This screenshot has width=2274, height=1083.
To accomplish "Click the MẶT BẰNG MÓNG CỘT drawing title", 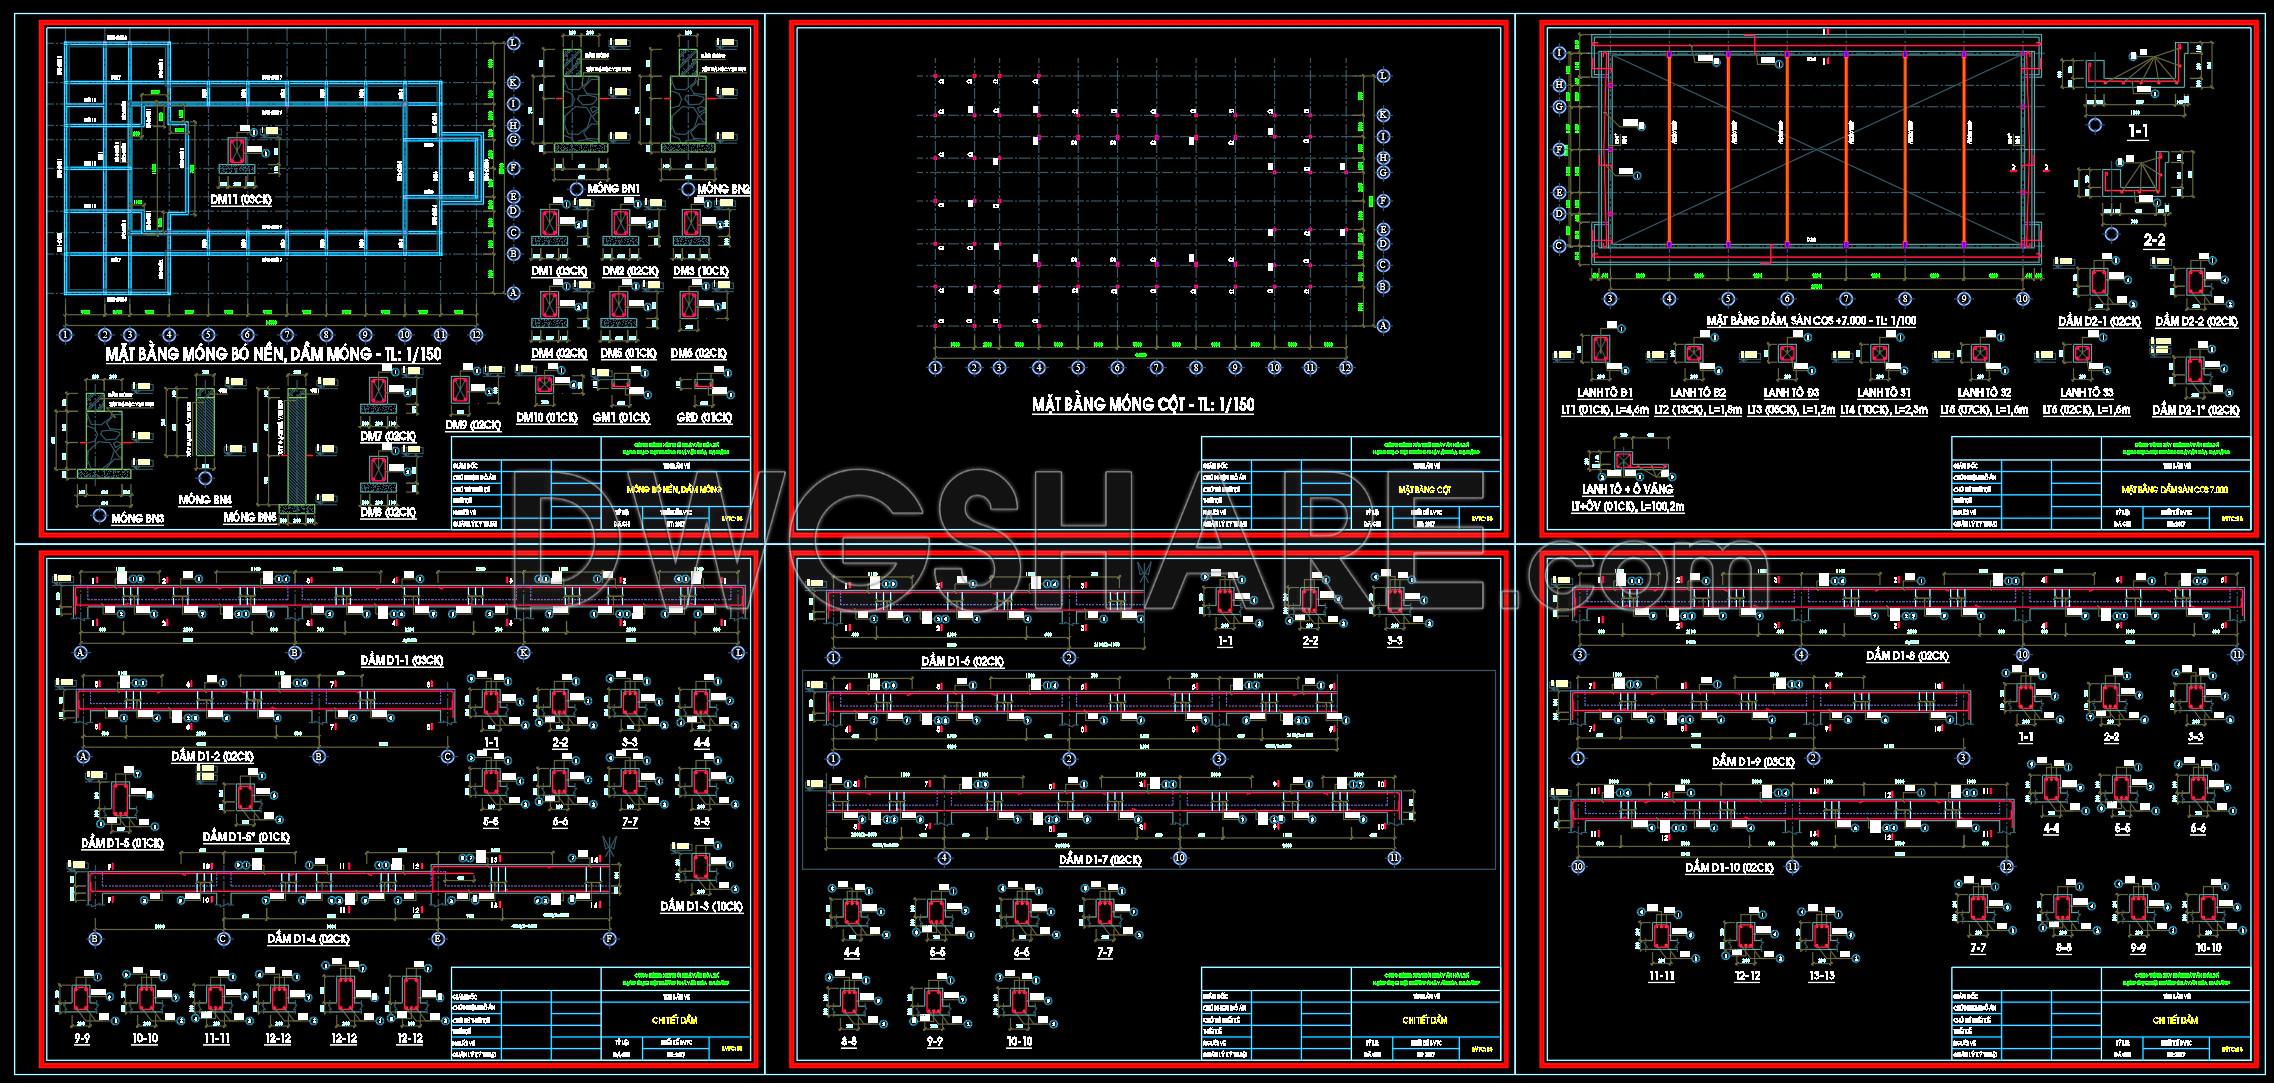I will click(x=1142, y=405).
